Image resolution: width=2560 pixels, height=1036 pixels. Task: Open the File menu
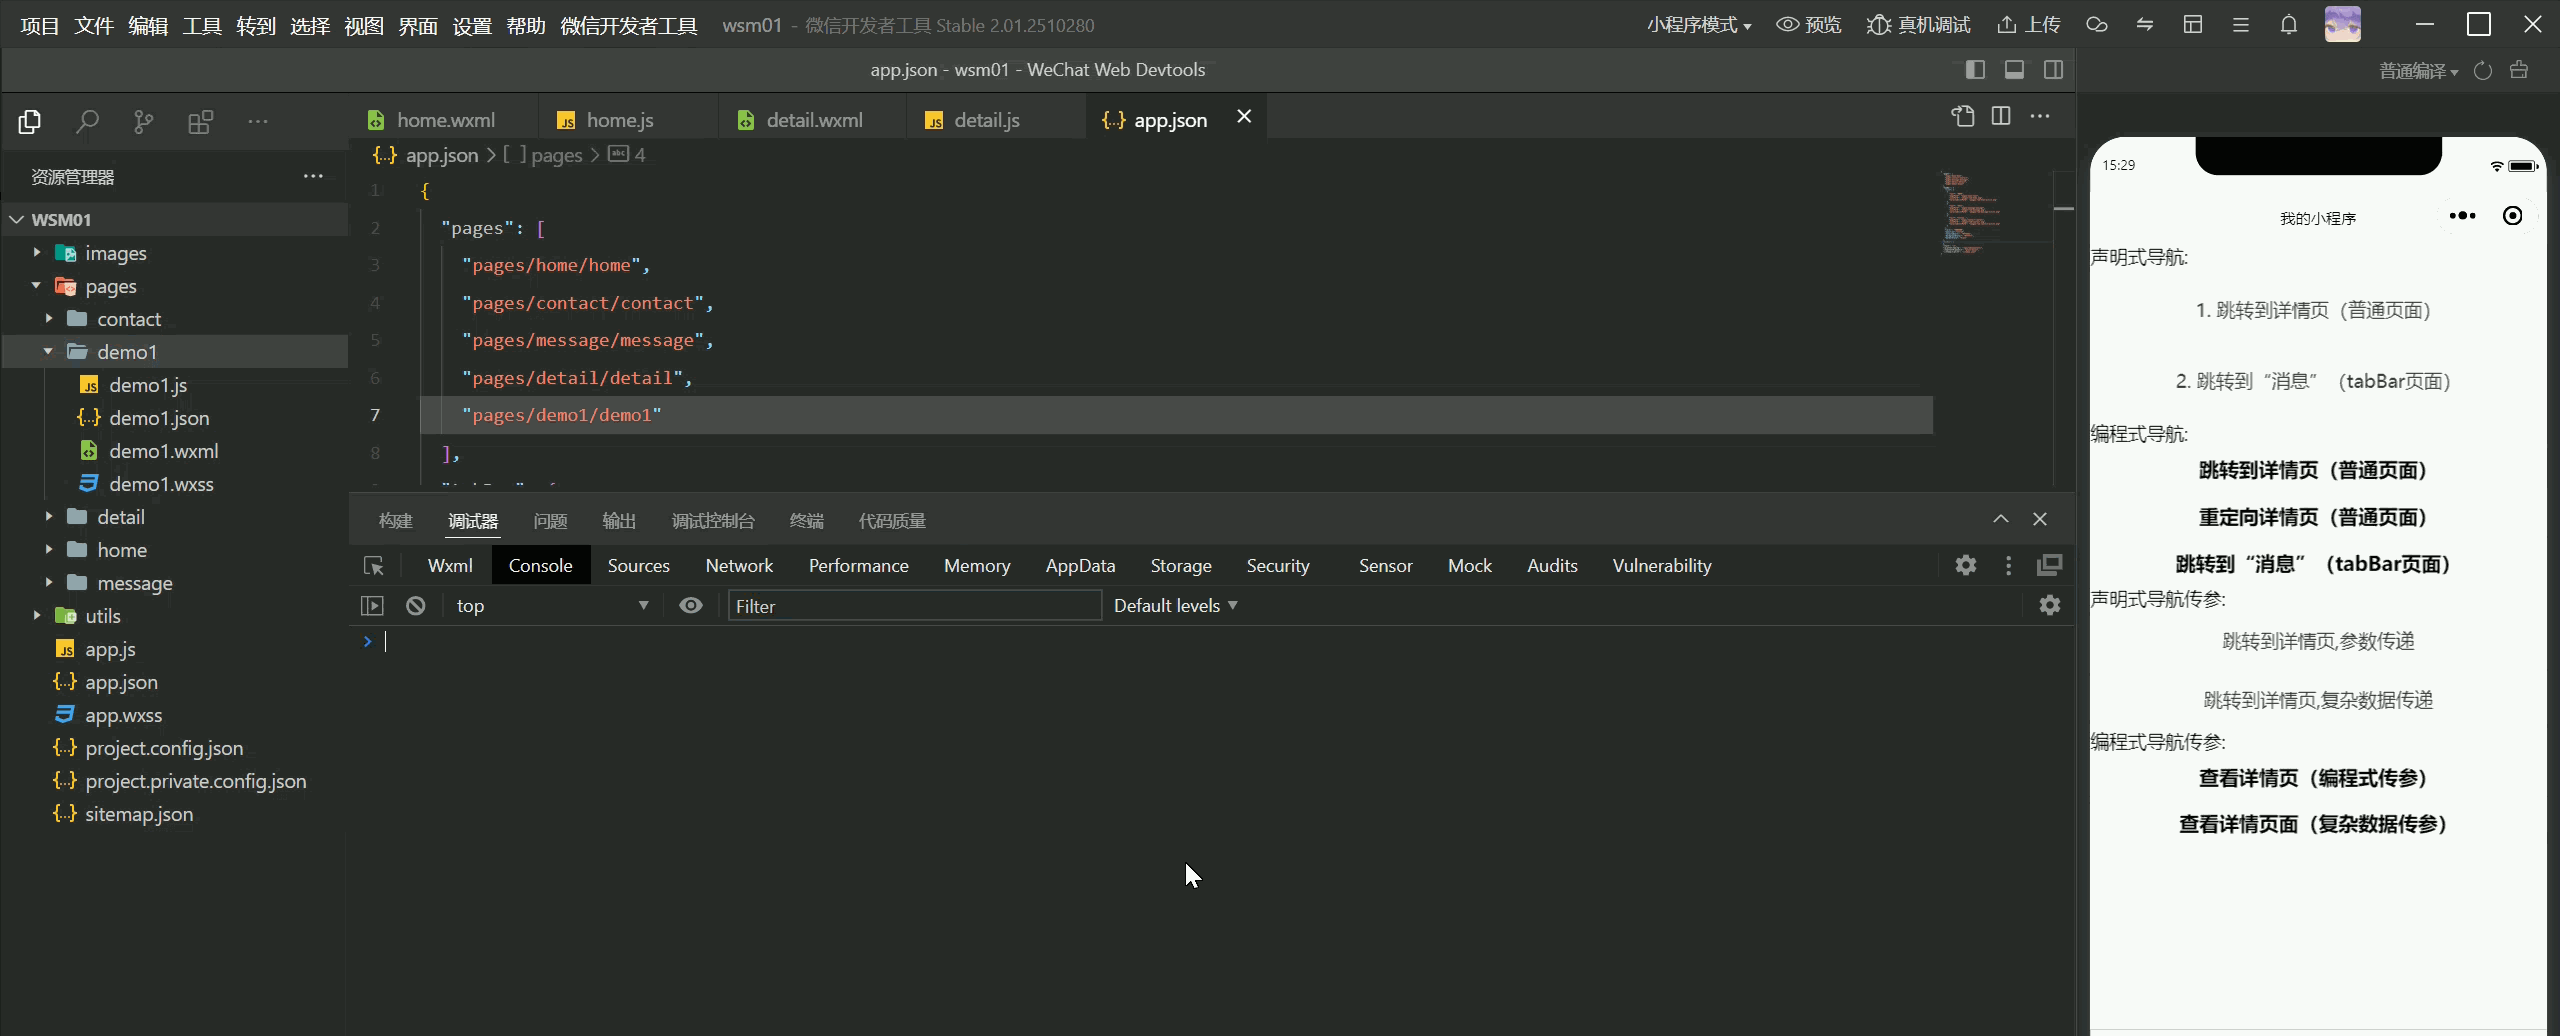pos(94,25)
